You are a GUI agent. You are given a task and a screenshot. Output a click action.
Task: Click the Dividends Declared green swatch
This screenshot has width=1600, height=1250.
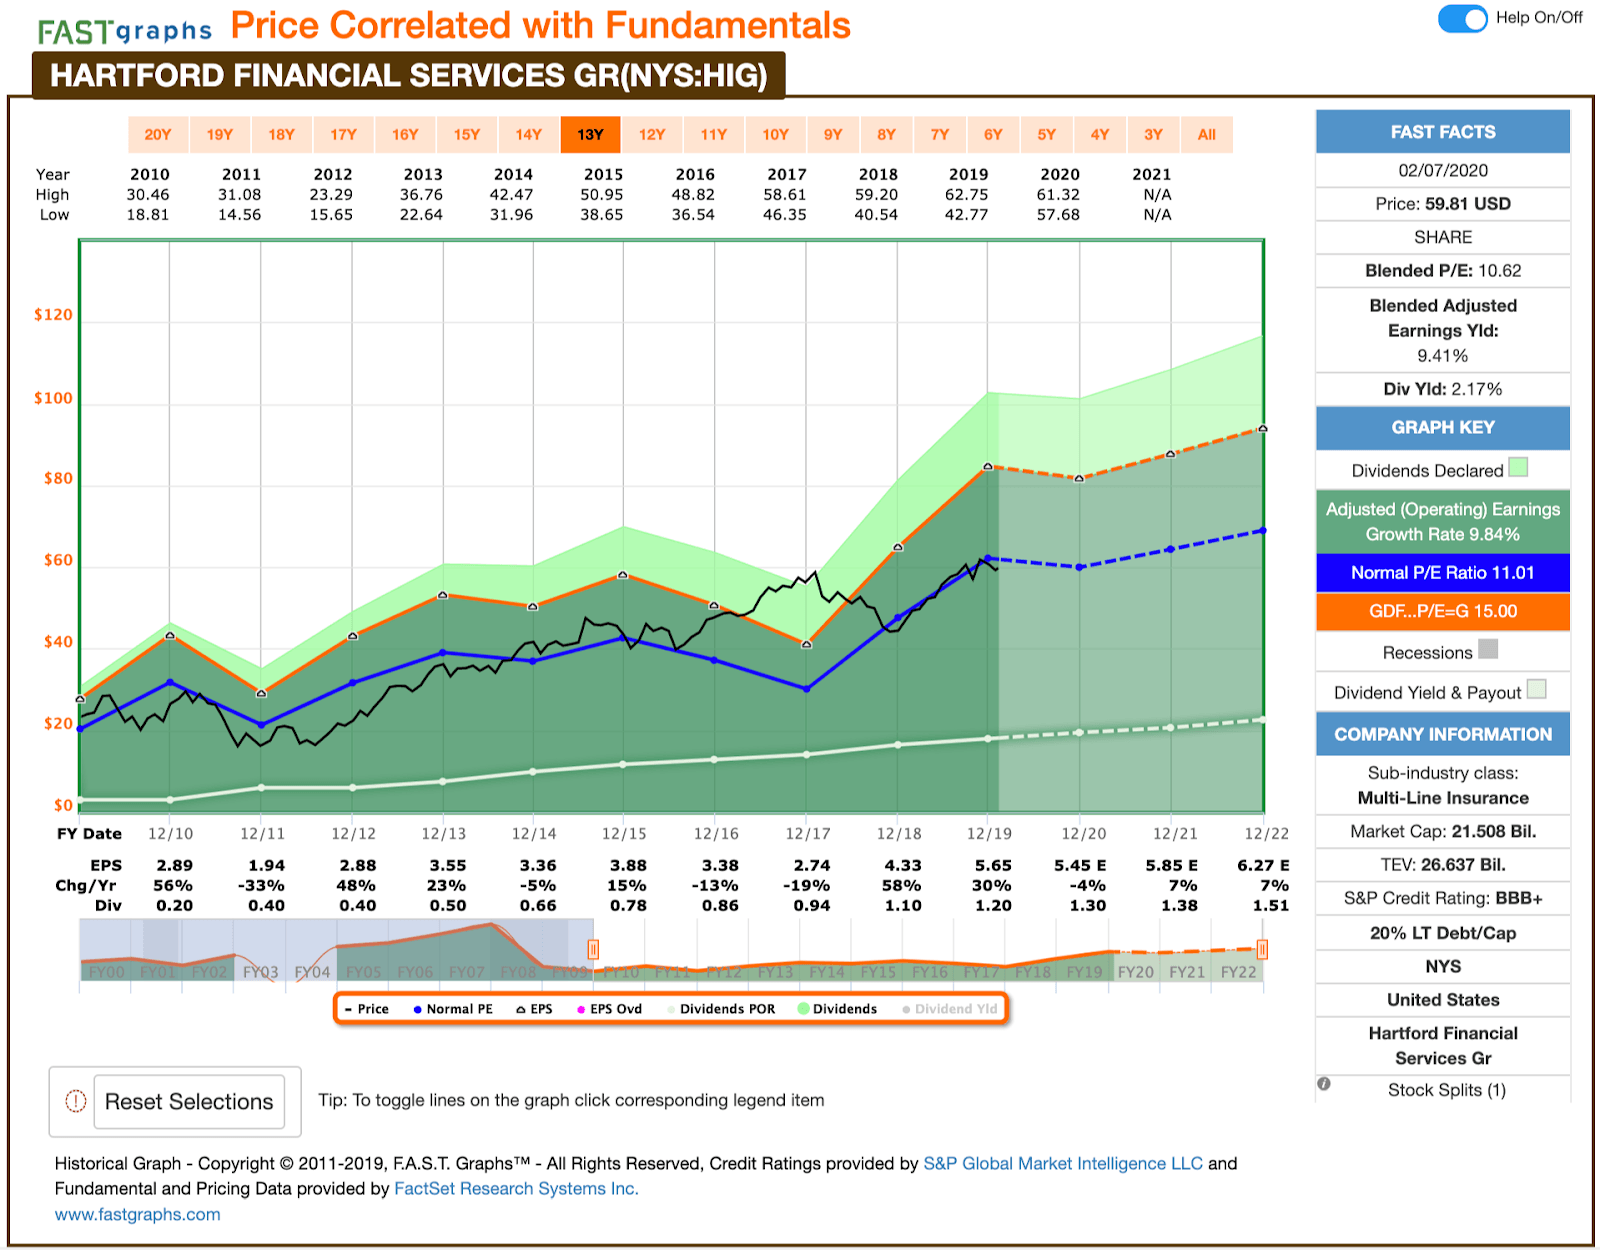1518,467
